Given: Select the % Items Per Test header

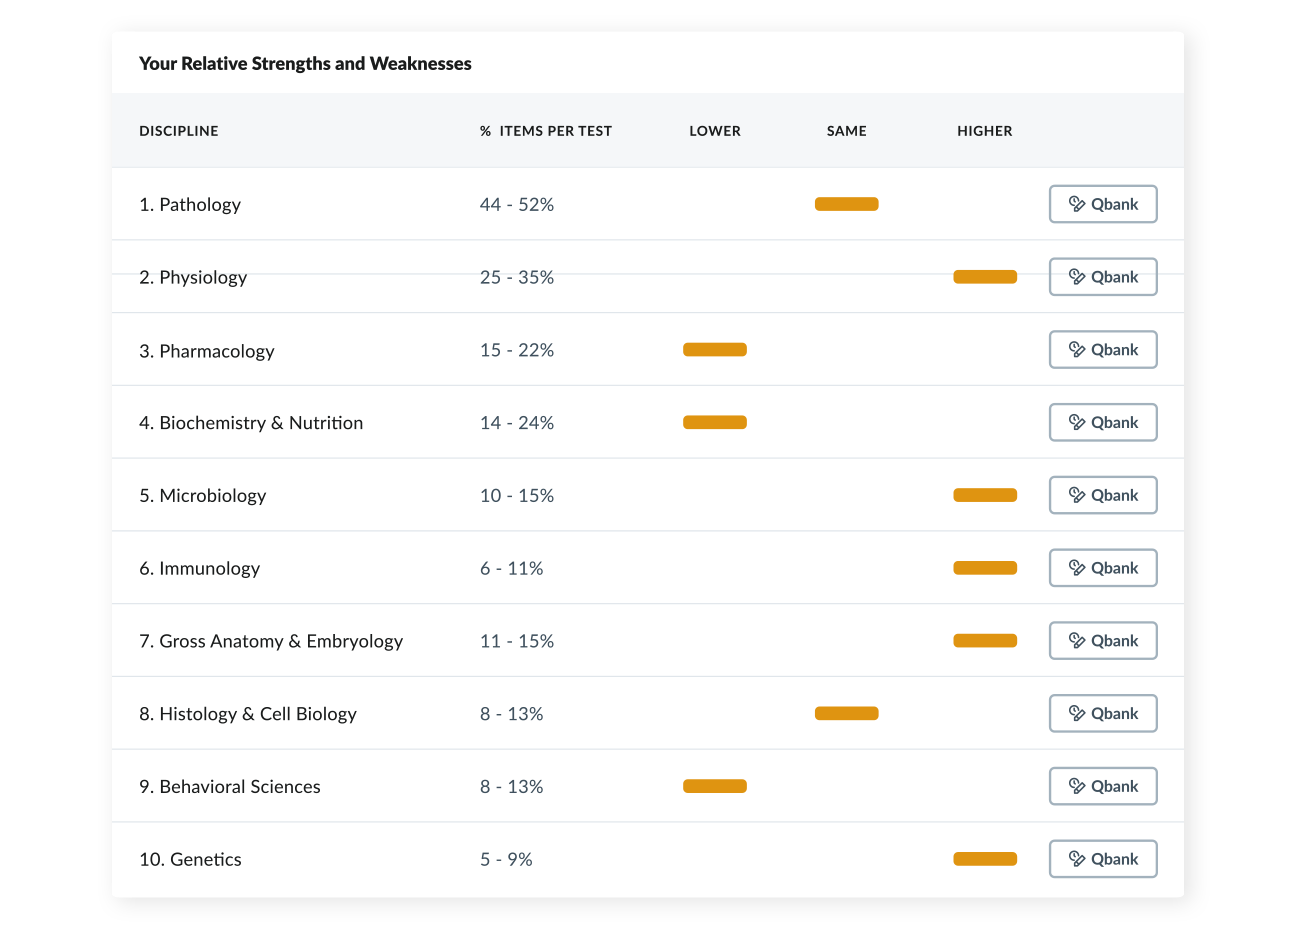Looking at the screenshot, I should pos(545,130).
